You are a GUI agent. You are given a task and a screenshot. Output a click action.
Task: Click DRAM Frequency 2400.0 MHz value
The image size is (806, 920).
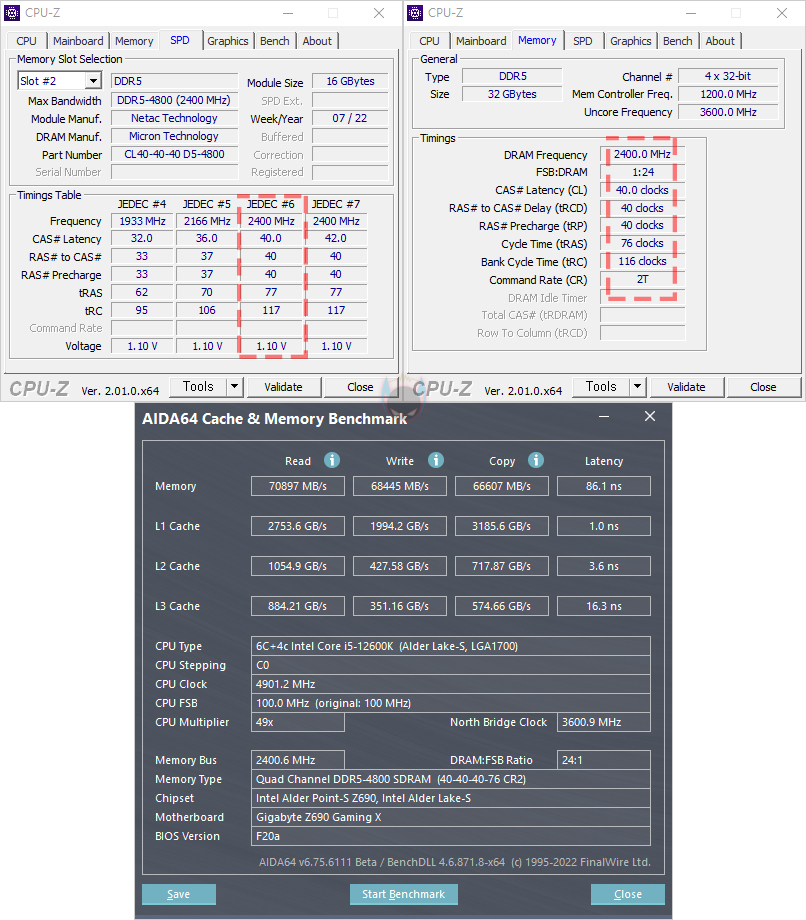tap(642, 154)
